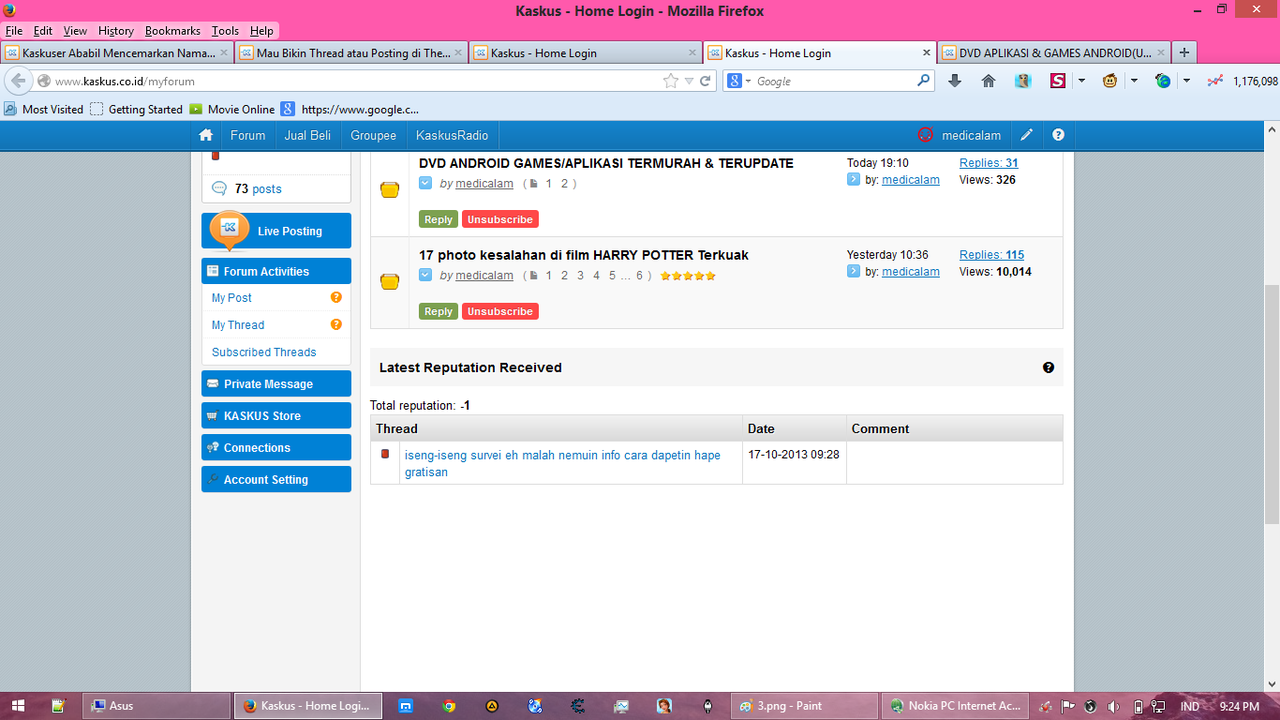Screen dimensions: 1280x720
Task: Click the URL address bar
Action: click(x=355, y=81)
